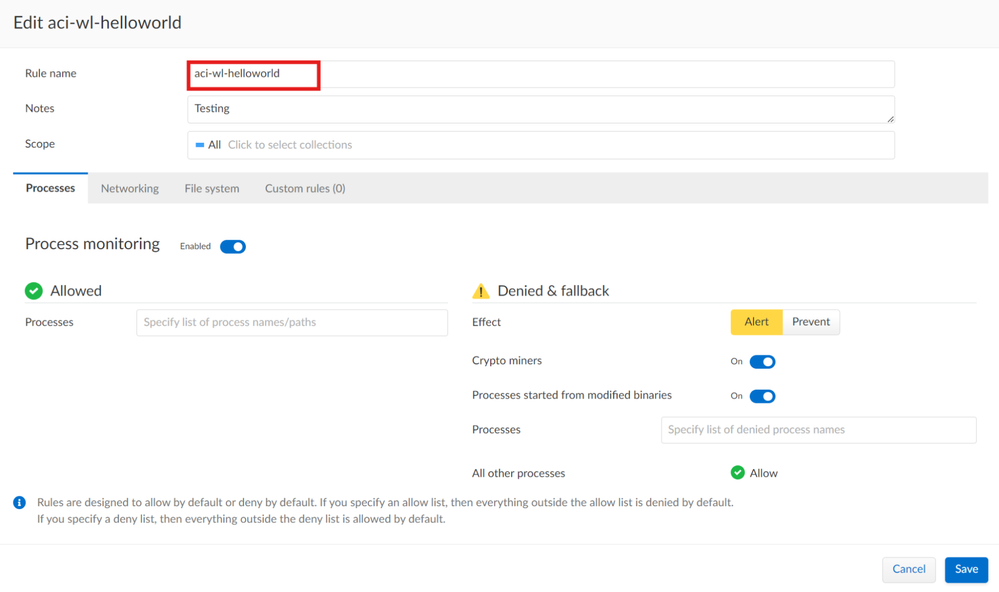Switch to the Networking tab

(x=130, y=188)
